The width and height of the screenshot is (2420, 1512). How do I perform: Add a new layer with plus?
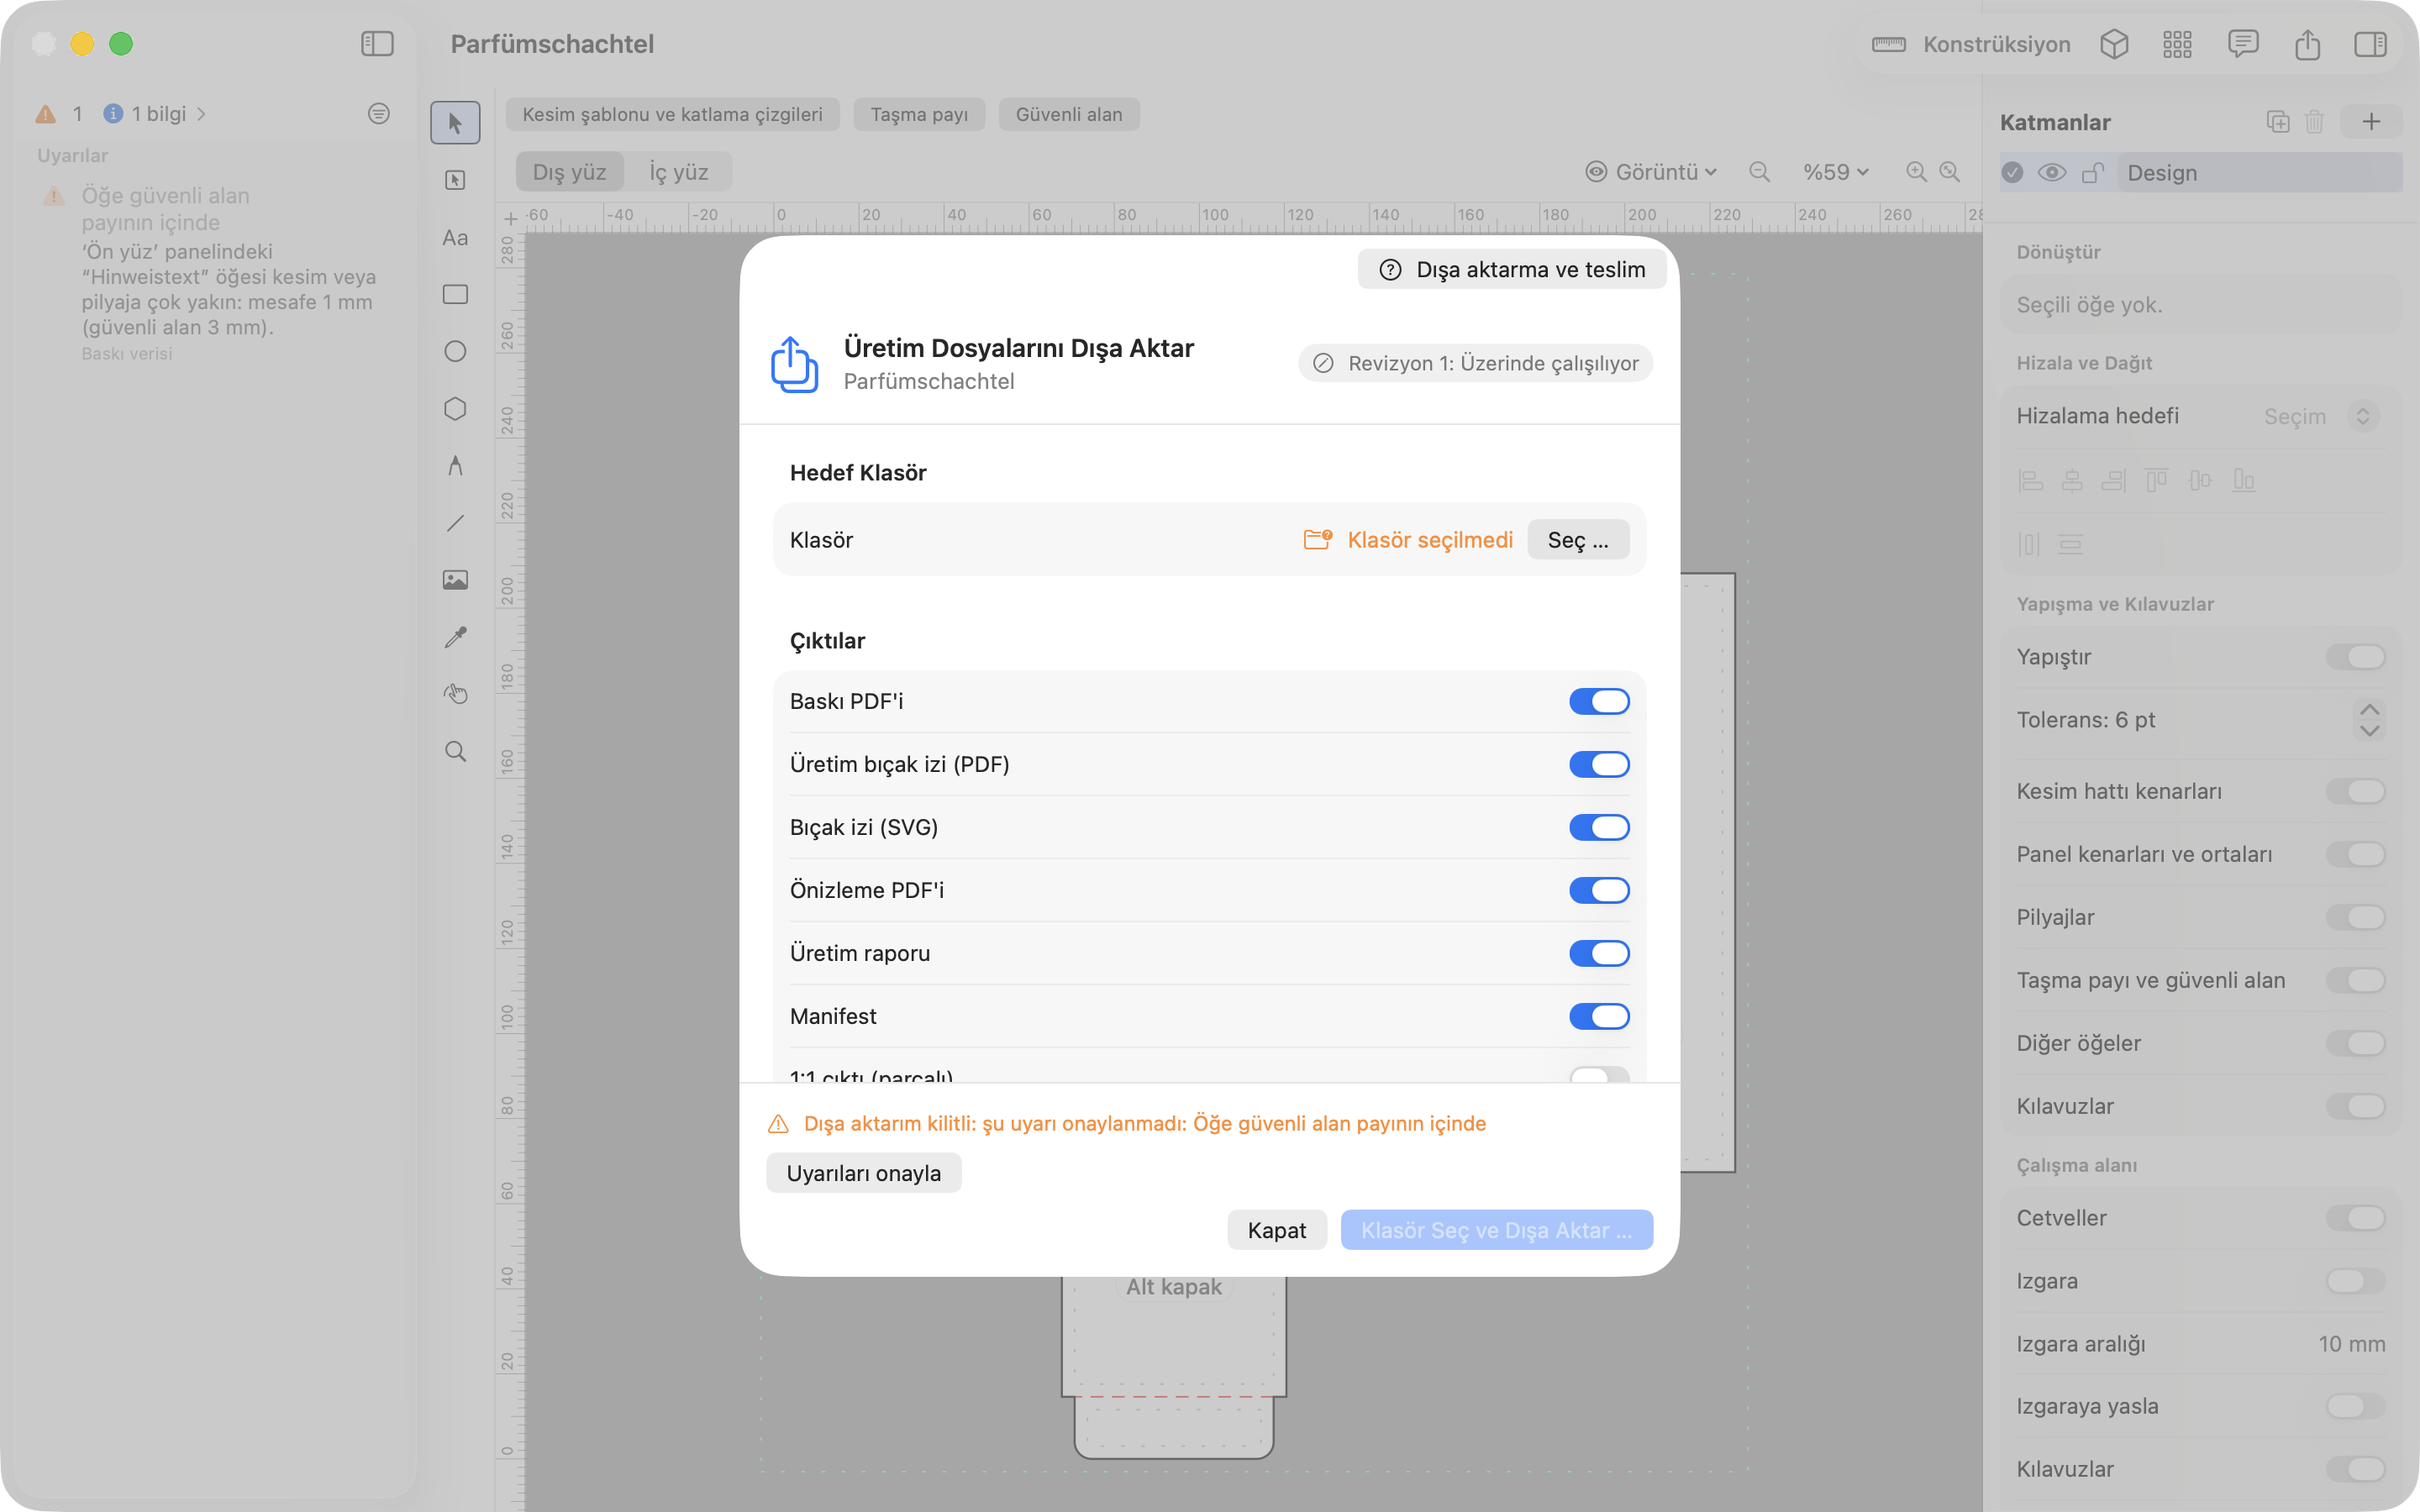coord(2371,122)
